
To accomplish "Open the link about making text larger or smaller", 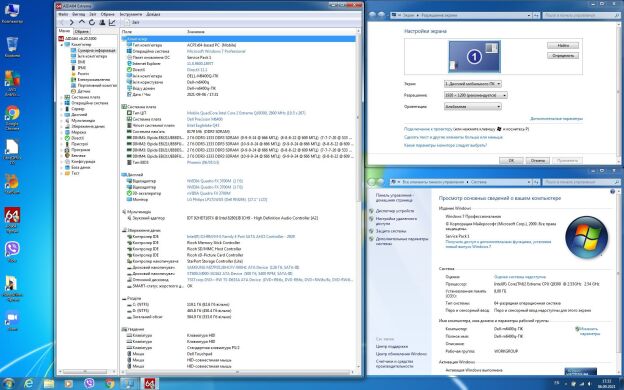I will tap(453, 137).
